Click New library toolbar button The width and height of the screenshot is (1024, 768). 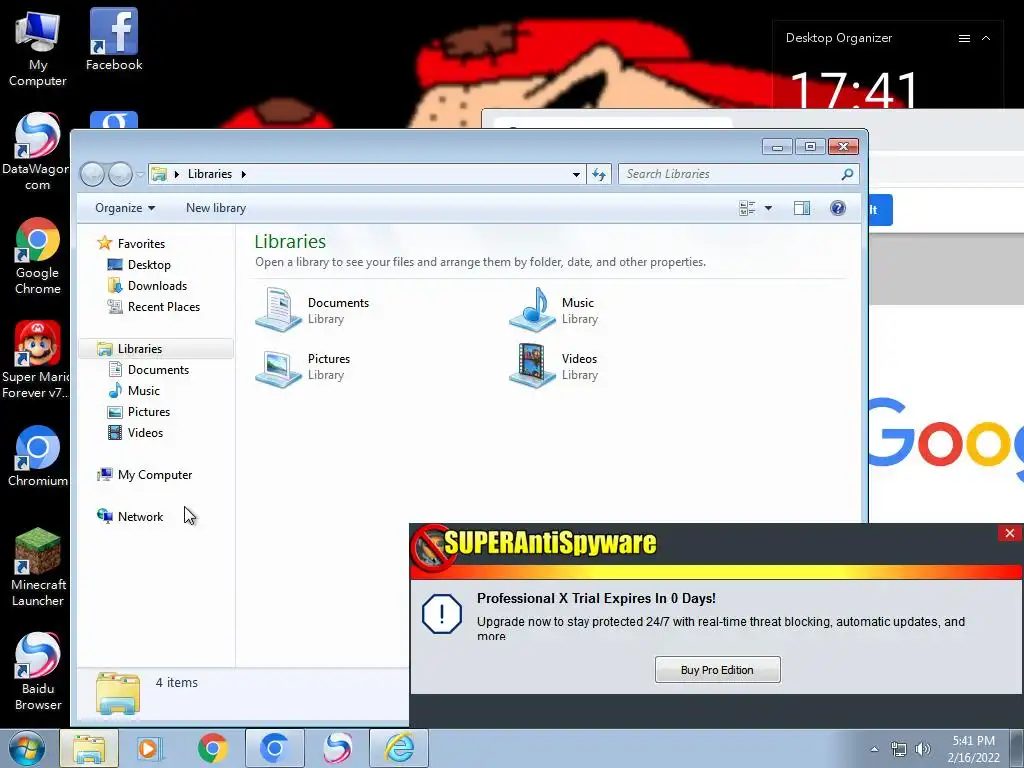216,208
